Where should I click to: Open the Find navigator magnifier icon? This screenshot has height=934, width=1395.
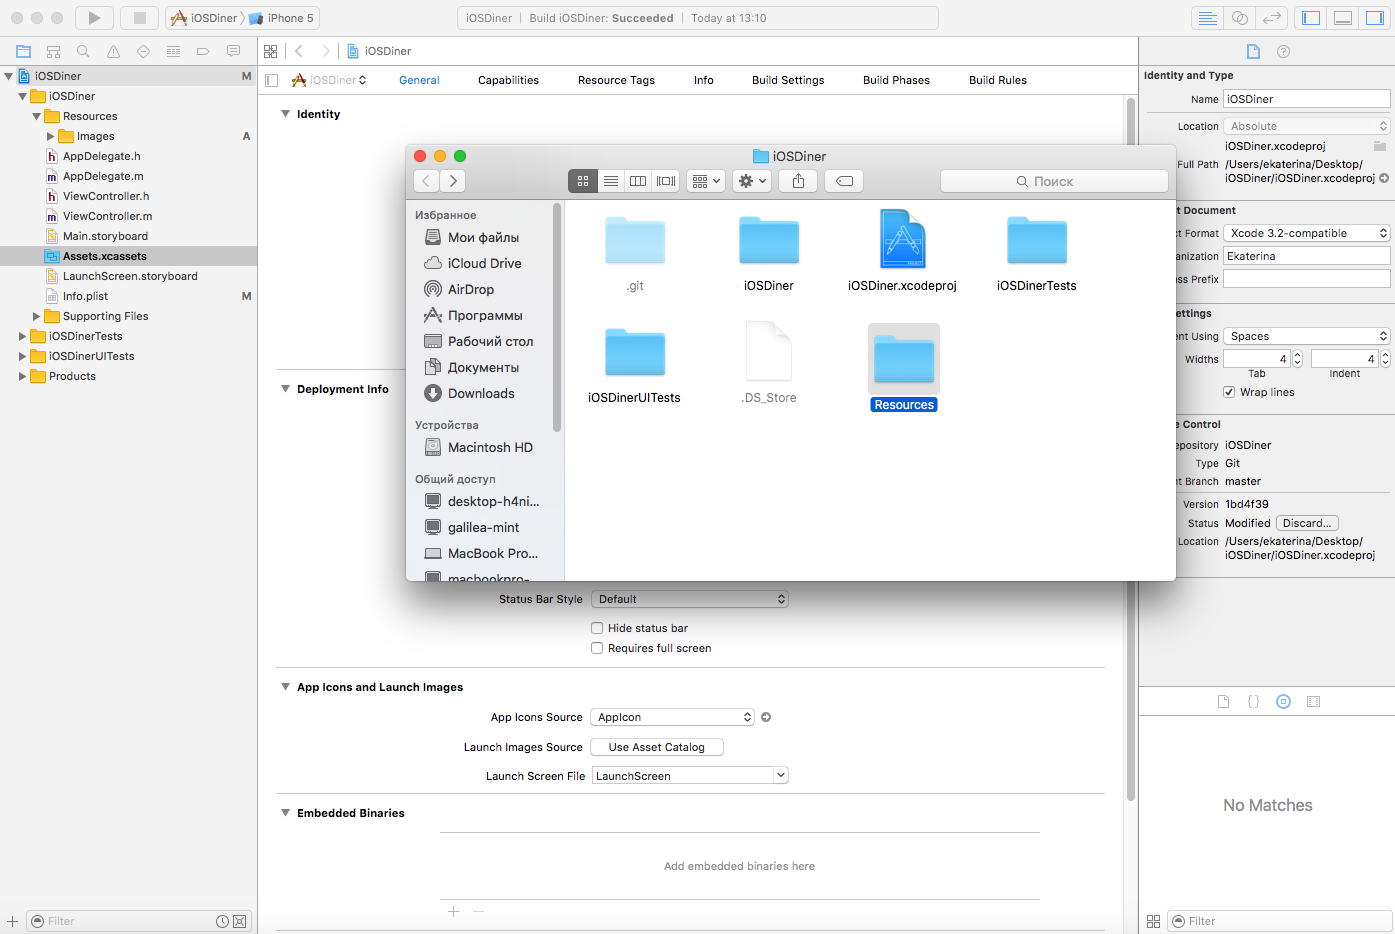coord(84,51)
